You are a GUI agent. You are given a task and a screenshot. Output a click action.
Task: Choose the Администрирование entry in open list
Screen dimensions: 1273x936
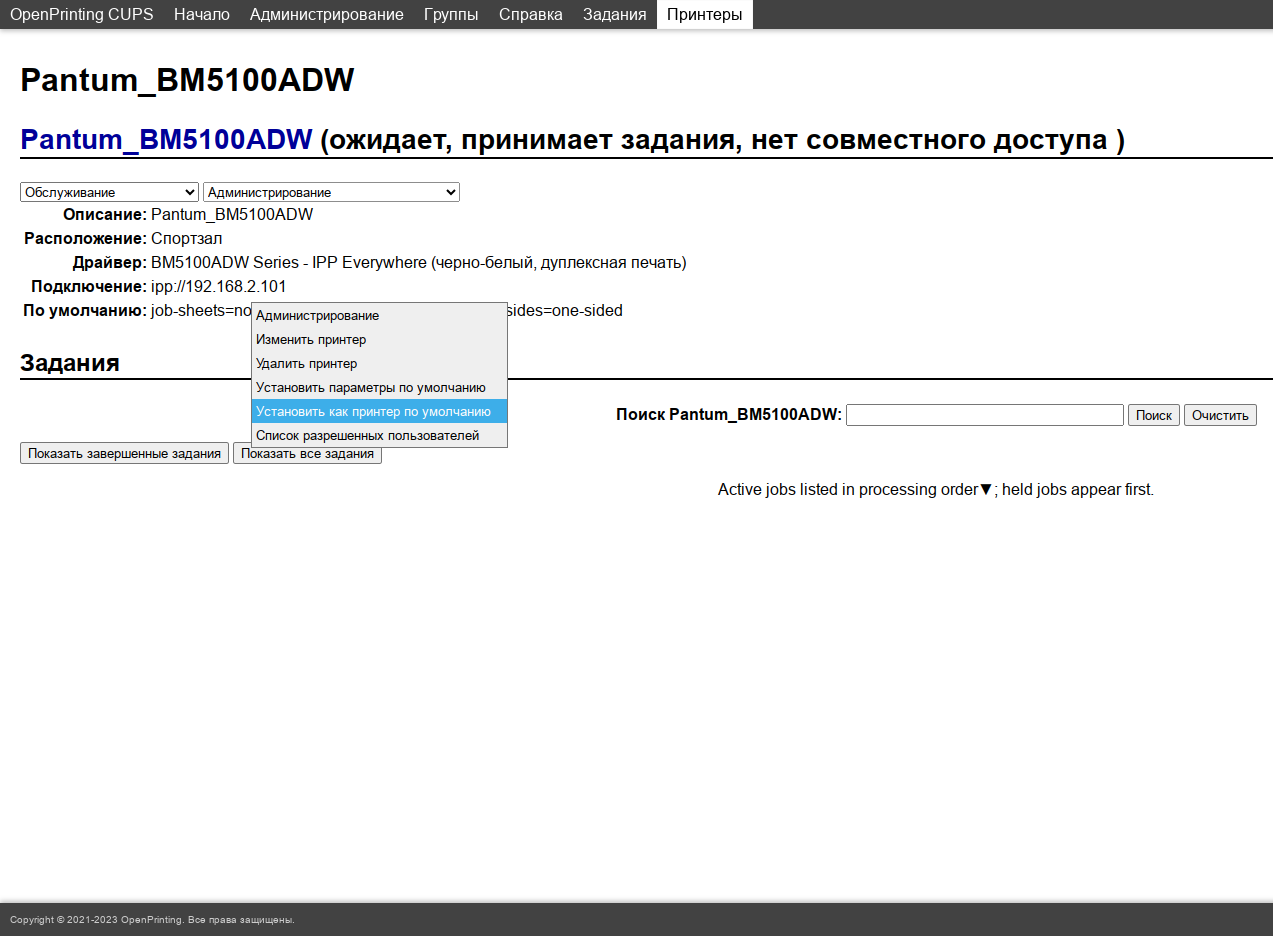pyautogui.click(x=317, y=316)
